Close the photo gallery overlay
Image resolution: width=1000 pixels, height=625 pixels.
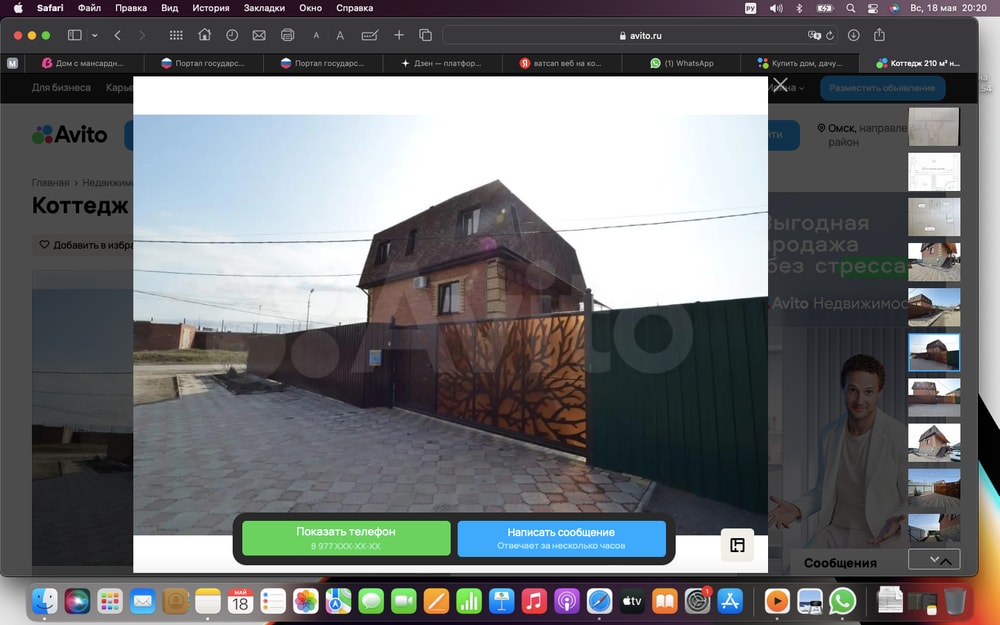tap(780, 85)
